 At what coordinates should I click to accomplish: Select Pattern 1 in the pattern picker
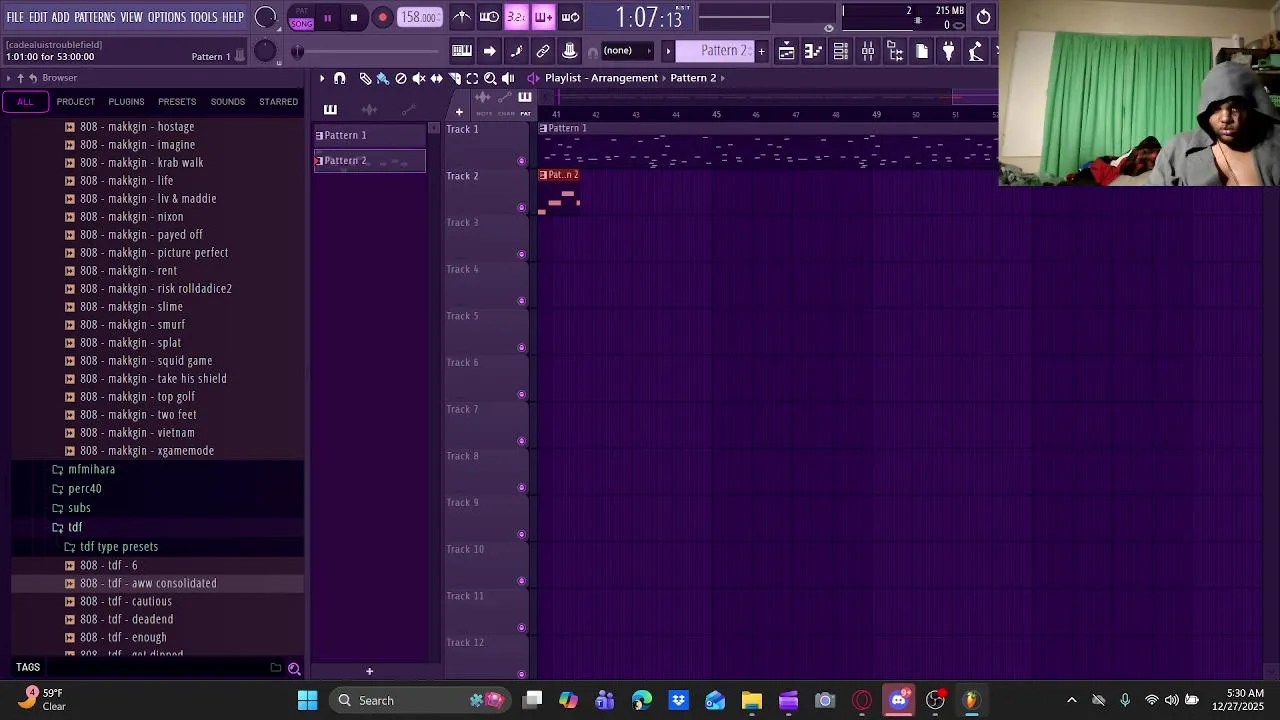coord(369,135)
